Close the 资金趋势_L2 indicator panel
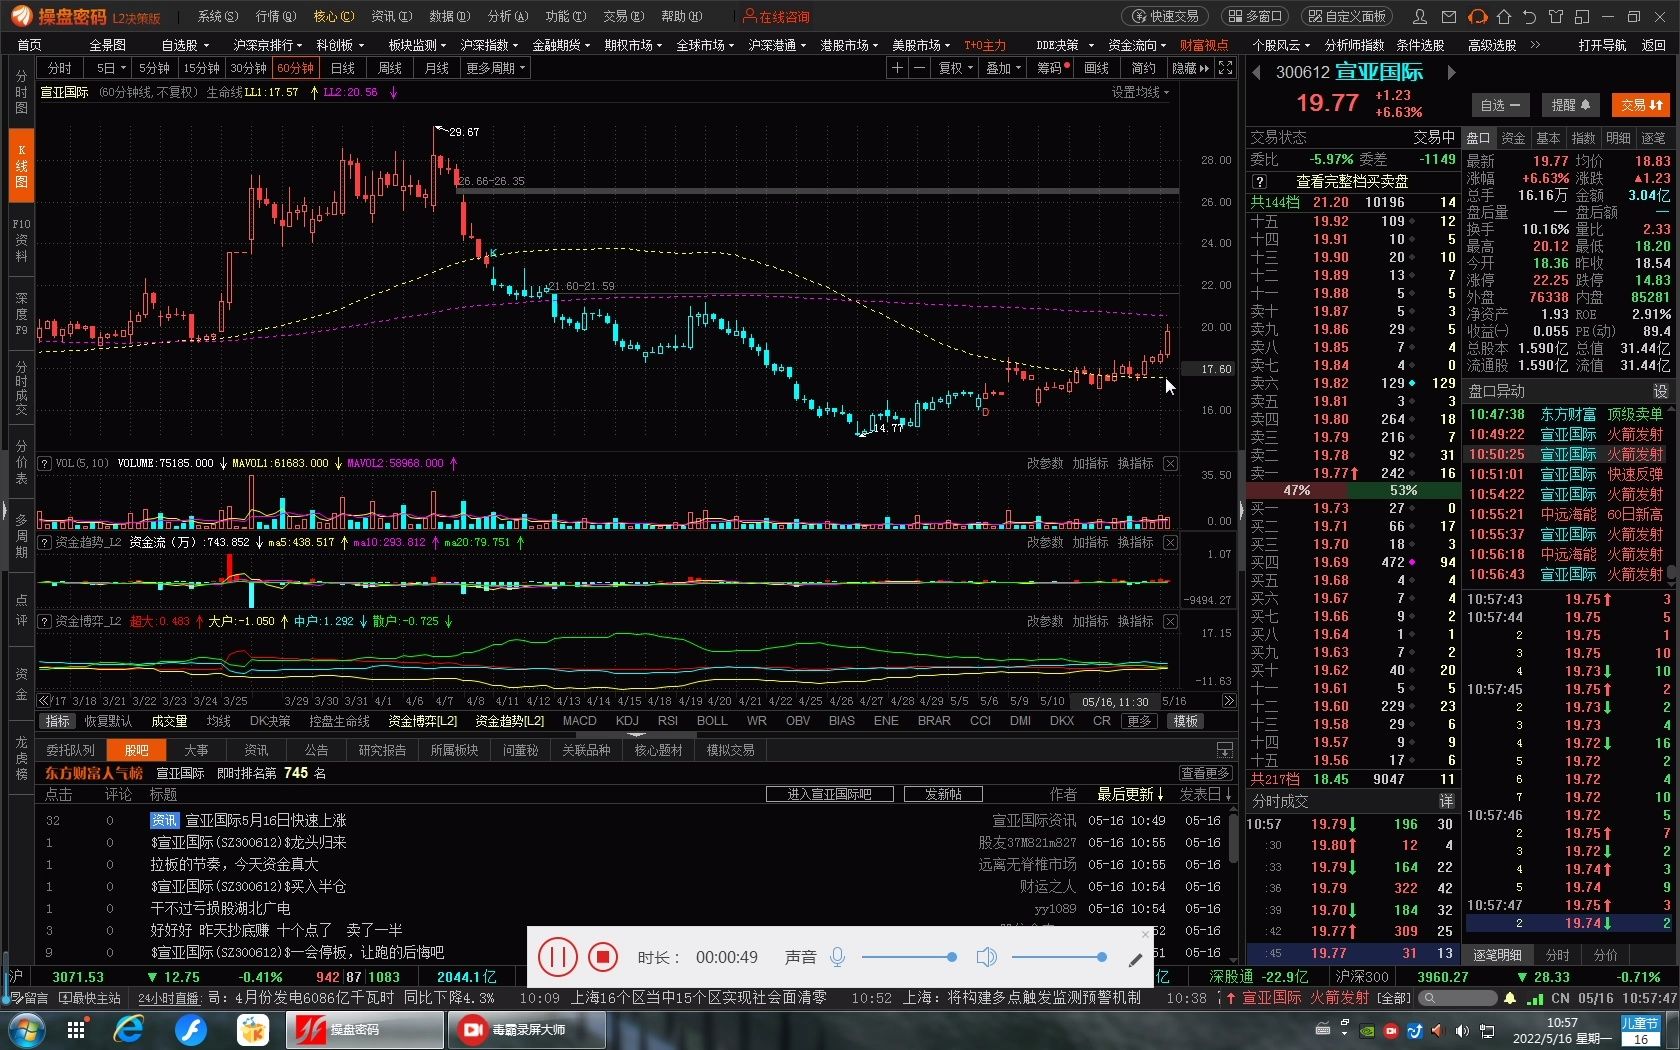Image resolution: width=1680 pixels, height=1050 pixels. pyautogui.click(x=1170, y=542)
